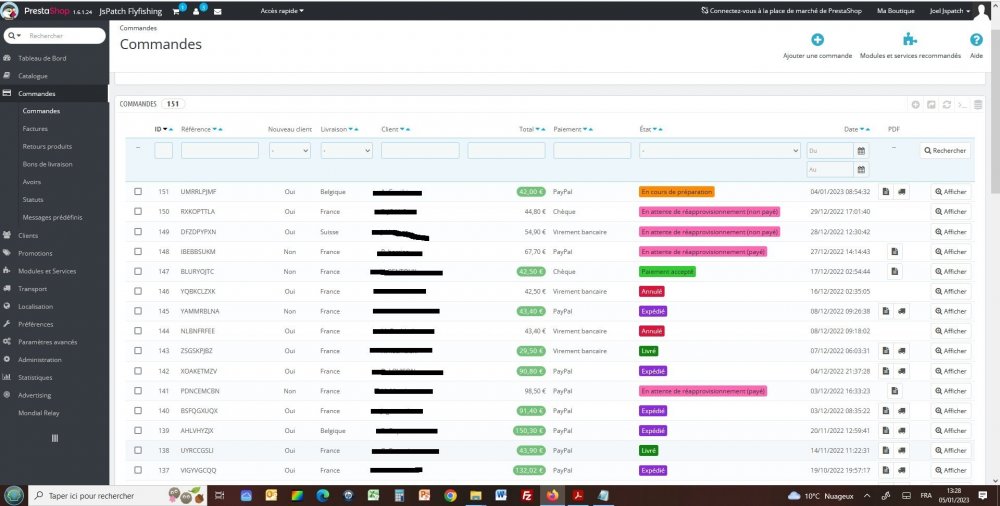Open the Accès rapide dropdown menu
Image resolution: width=1000 pixels, height=506 pixels.
pyautogui.click(x=282, y=11)
